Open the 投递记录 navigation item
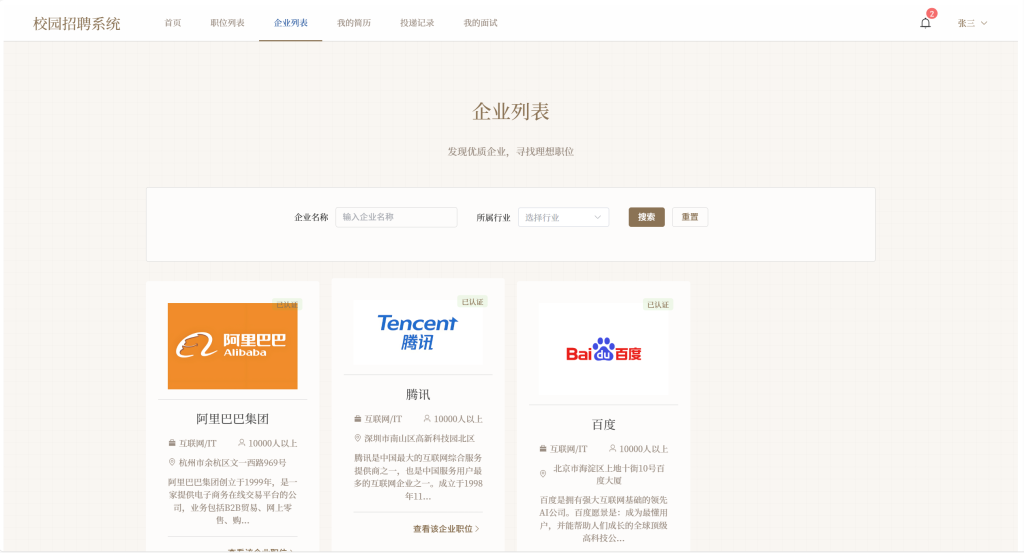Viewport: 1024px width, 553px height. pos(417,23)
